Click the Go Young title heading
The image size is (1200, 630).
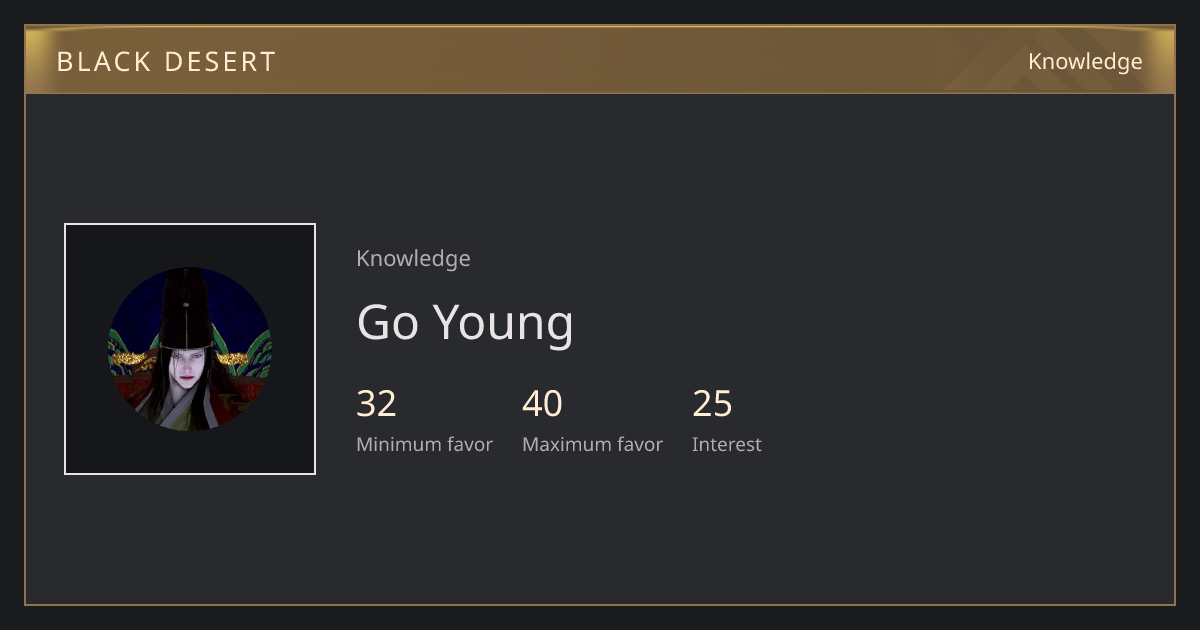point(465,322)
